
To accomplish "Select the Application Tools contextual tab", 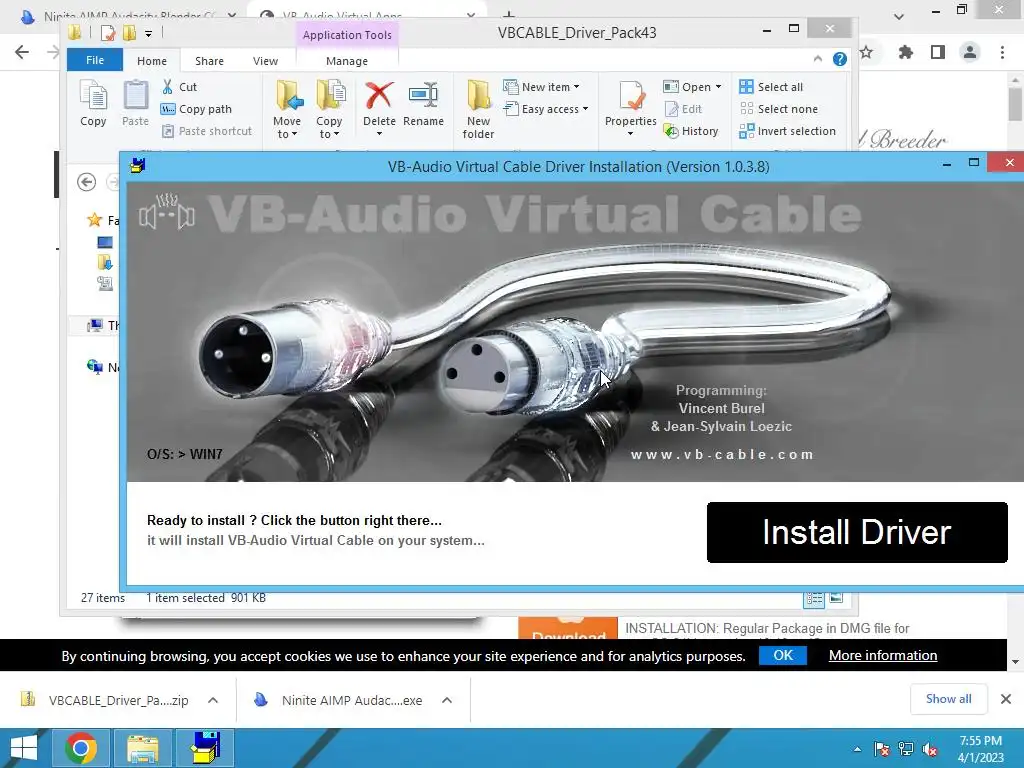I will pos(347,35).
